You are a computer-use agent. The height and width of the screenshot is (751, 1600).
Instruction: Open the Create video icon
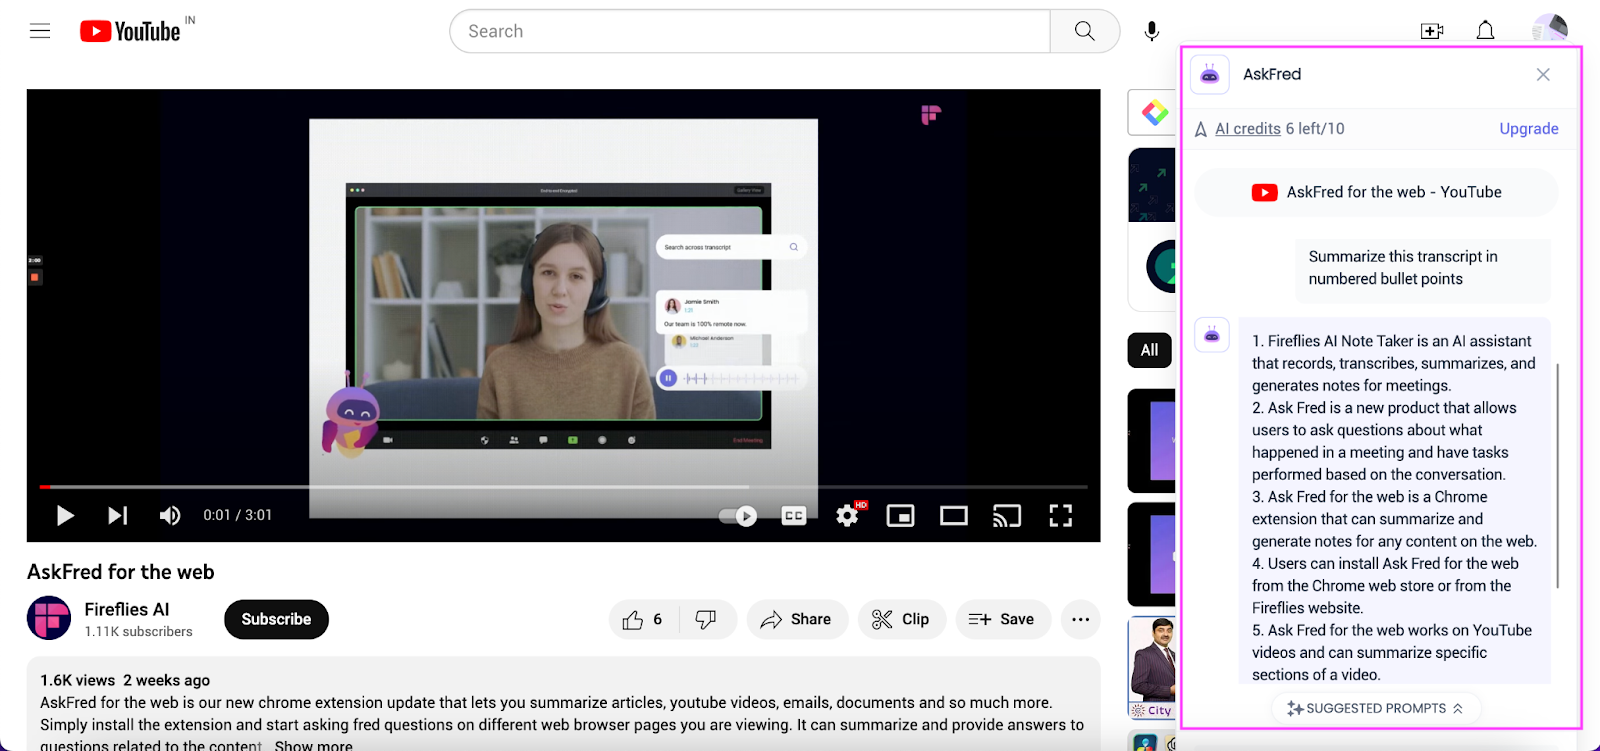[x=1432, y=31]
